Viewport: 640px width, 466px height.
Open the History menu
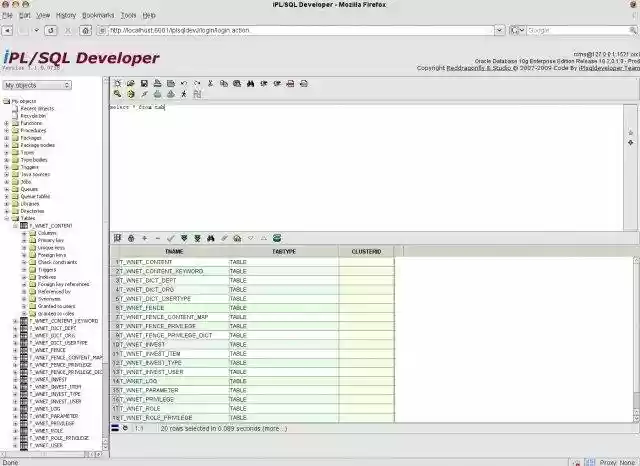(x=66, y=15)
